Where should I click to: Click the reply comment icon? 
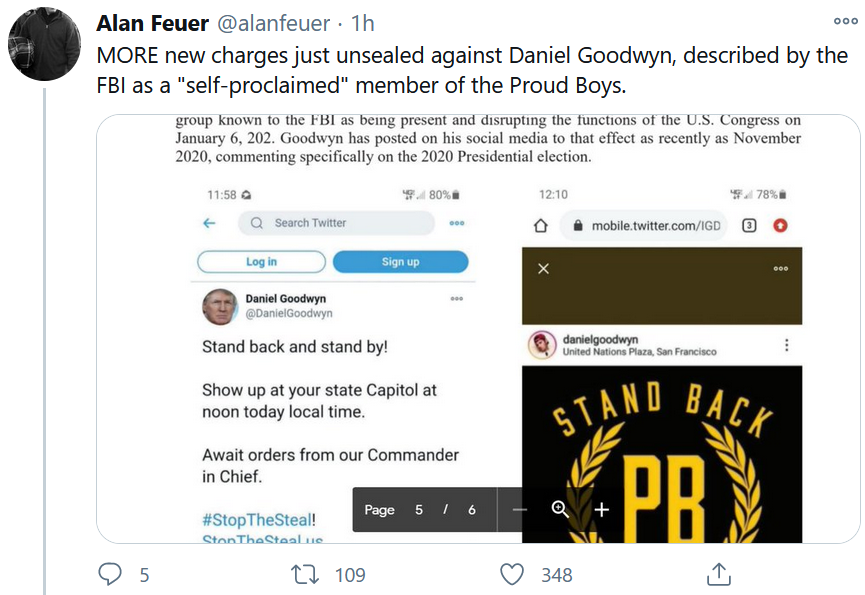111,574
